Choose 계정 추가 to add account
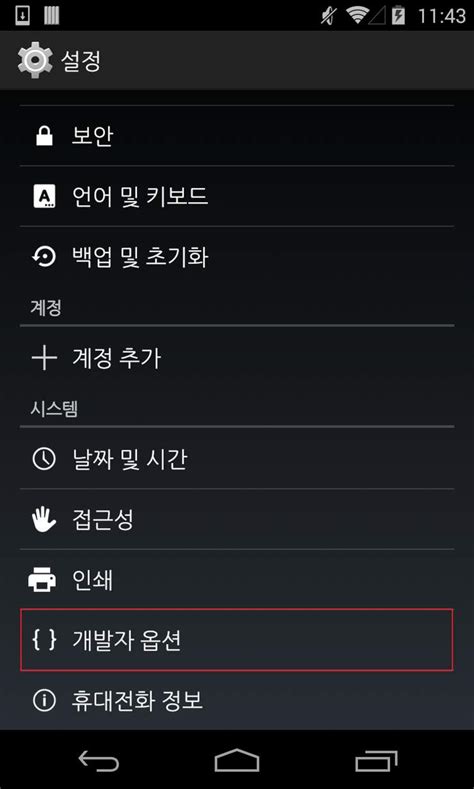The width and height of the screenshot is (474, 789). pyautogui.click(x=237, y=358)
